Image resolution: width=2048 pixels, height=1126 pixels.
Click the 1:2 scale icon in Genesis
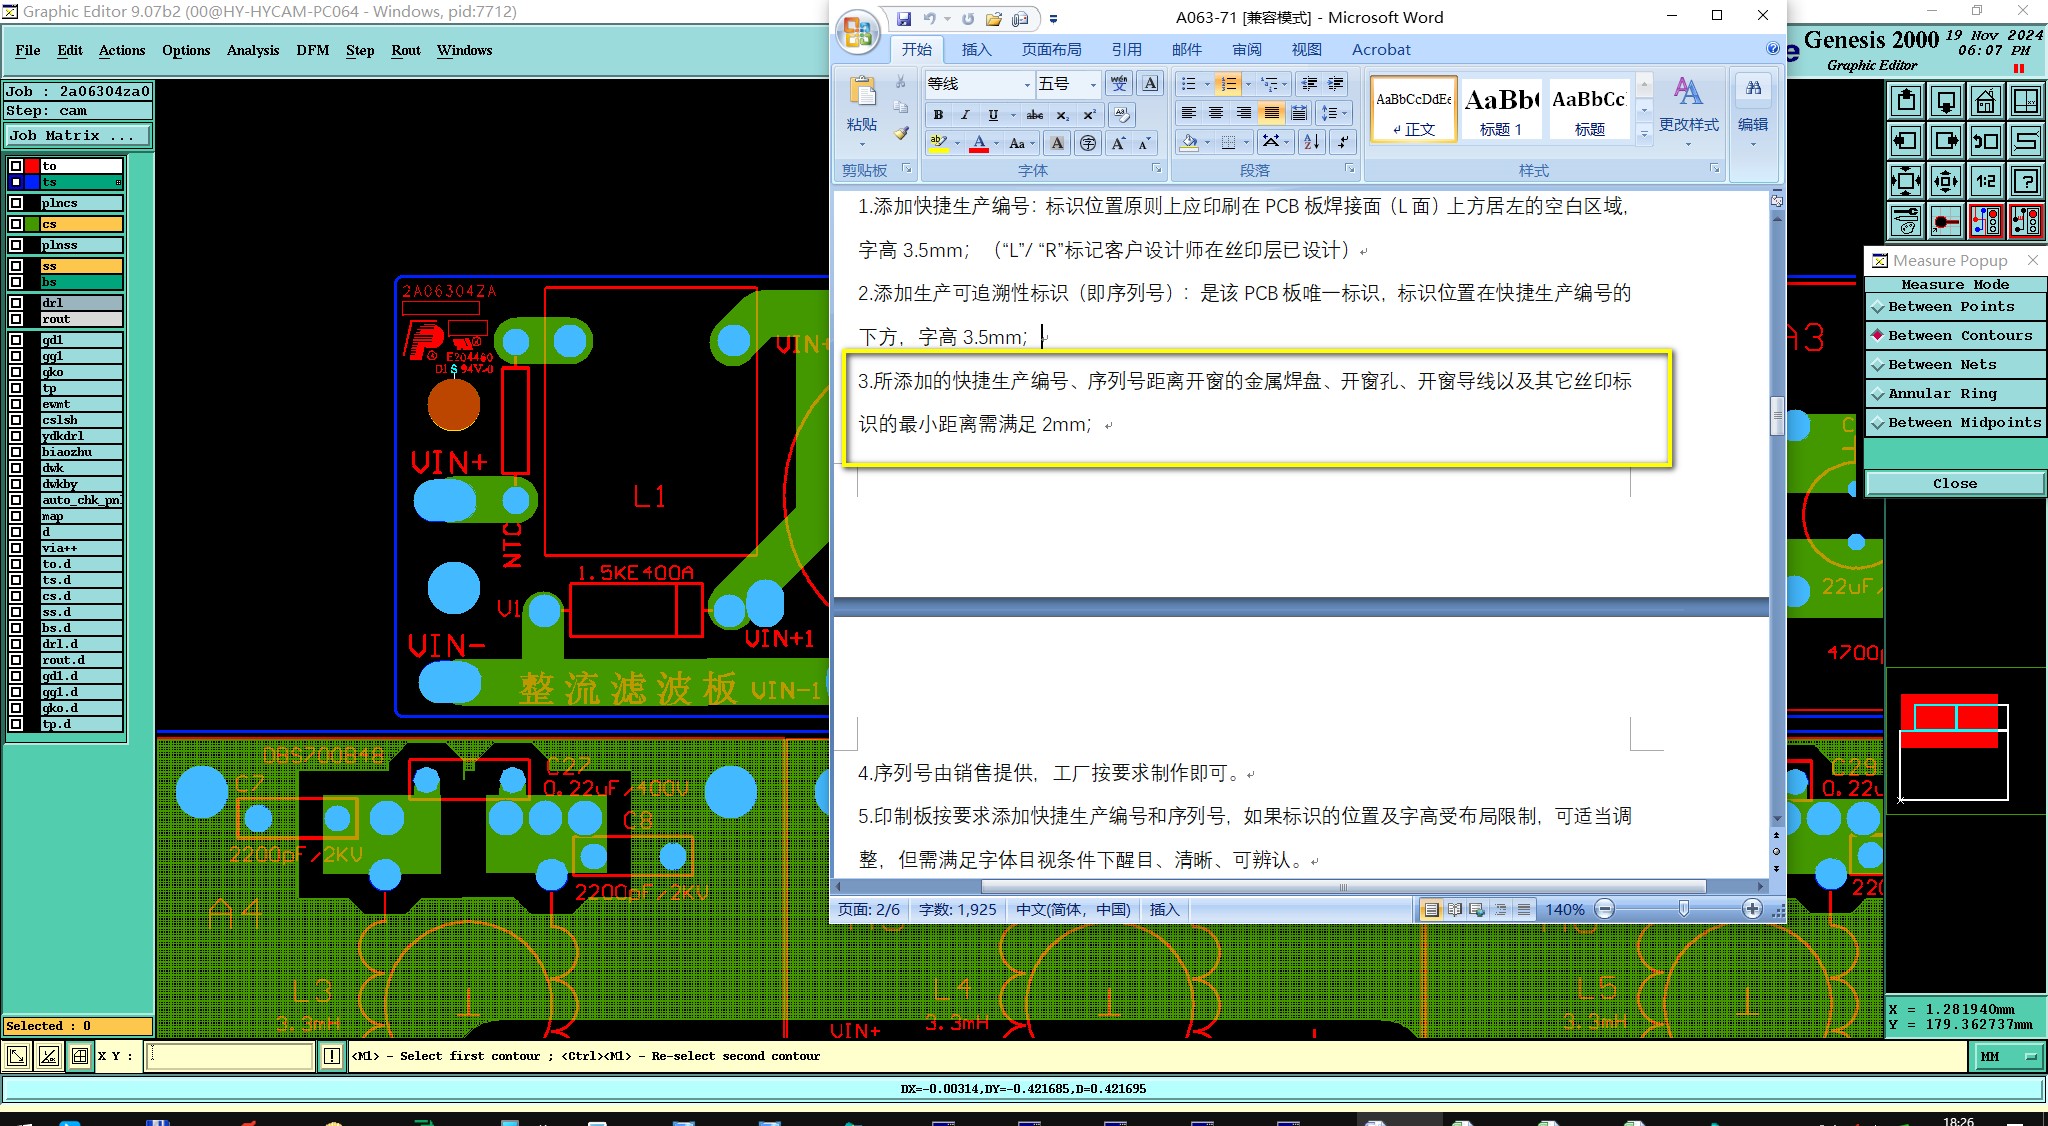click(1986, 181)
